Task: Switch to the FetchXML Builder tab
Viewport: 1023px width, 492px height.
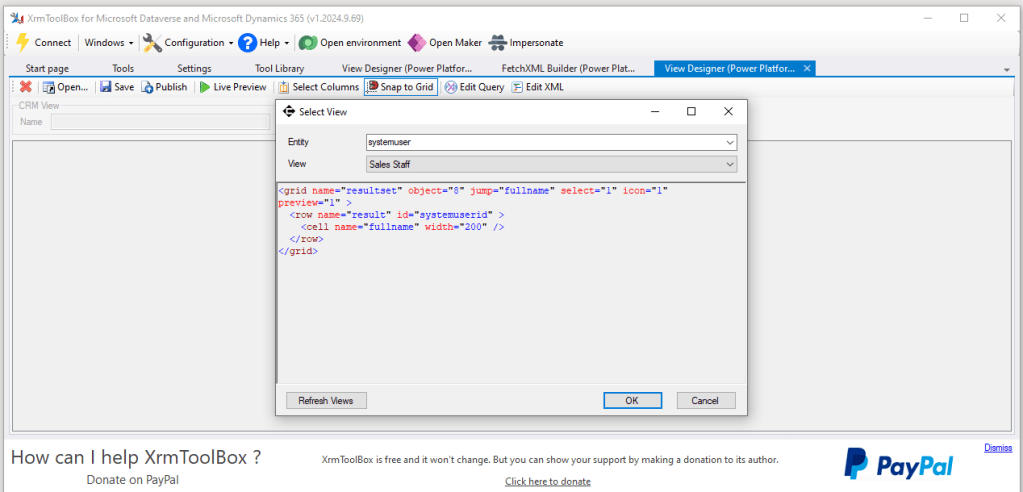Action: (568, 68)
